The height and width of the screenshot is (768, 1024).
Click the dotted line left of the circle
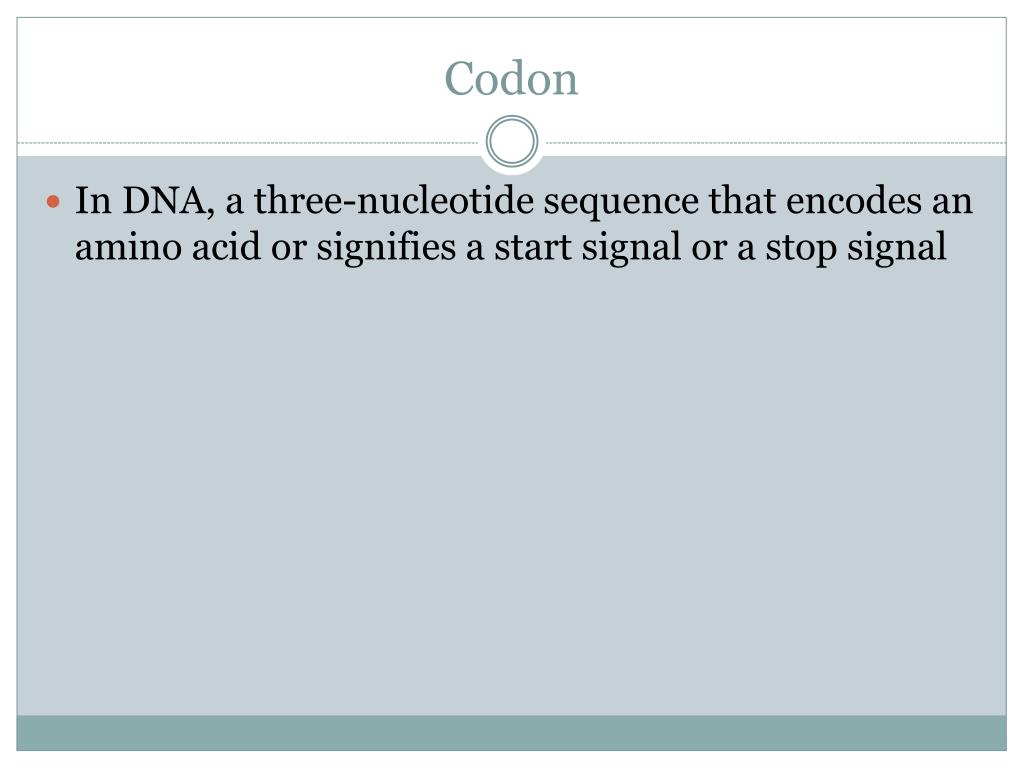point(250,143)
